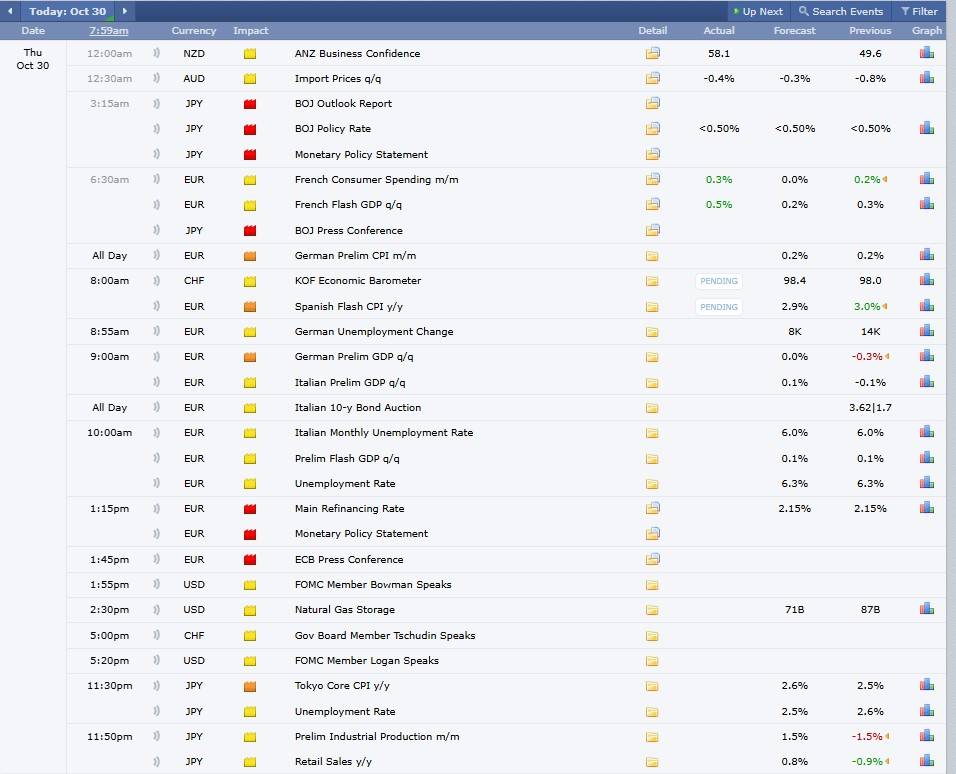Click the Up Next menu item
The image size is (956, 774).
757,11
